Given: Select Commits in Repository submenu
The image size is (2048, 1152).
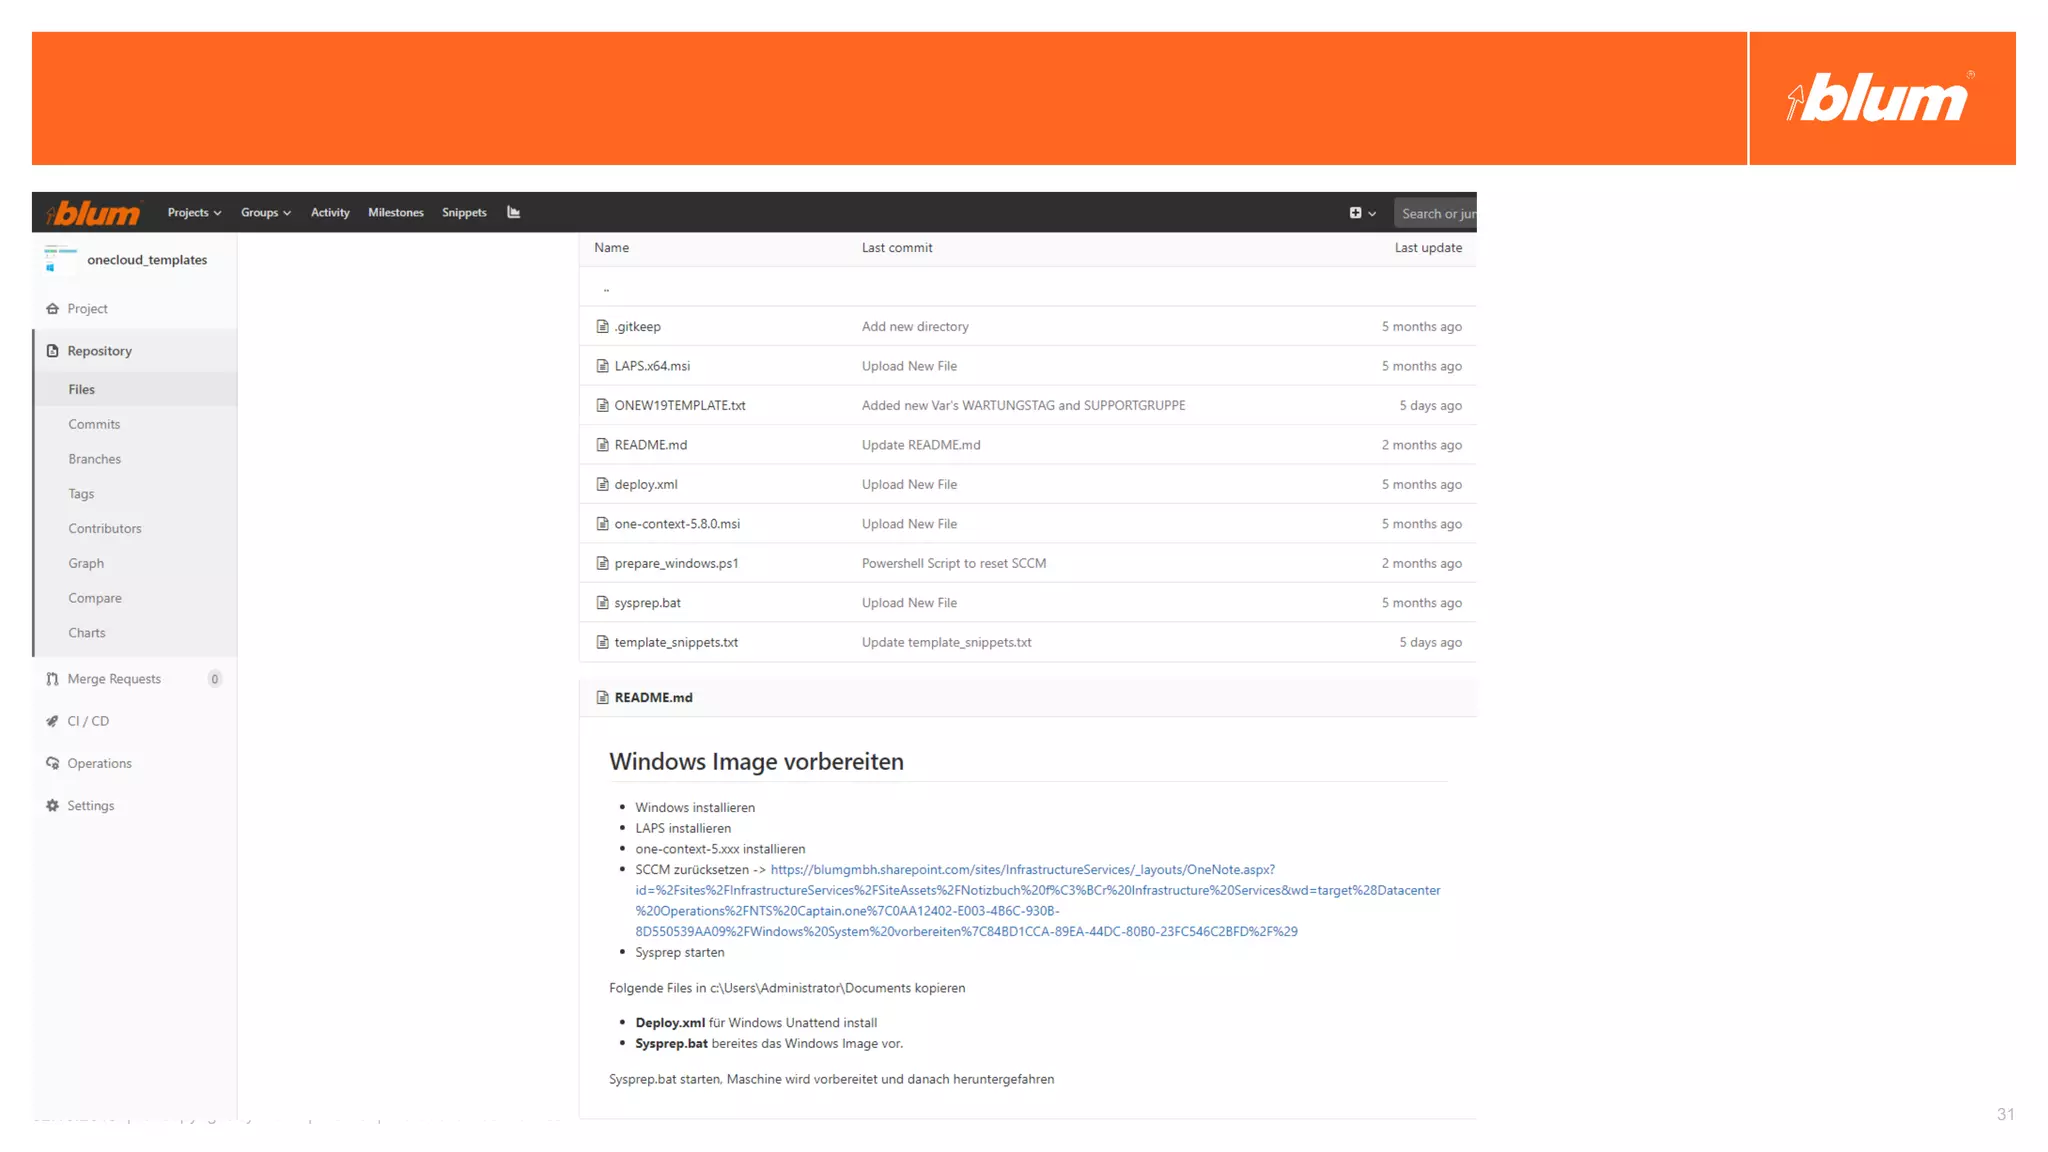Looking at the screenshot, I should pyautogui.click(x=94, y=424).
